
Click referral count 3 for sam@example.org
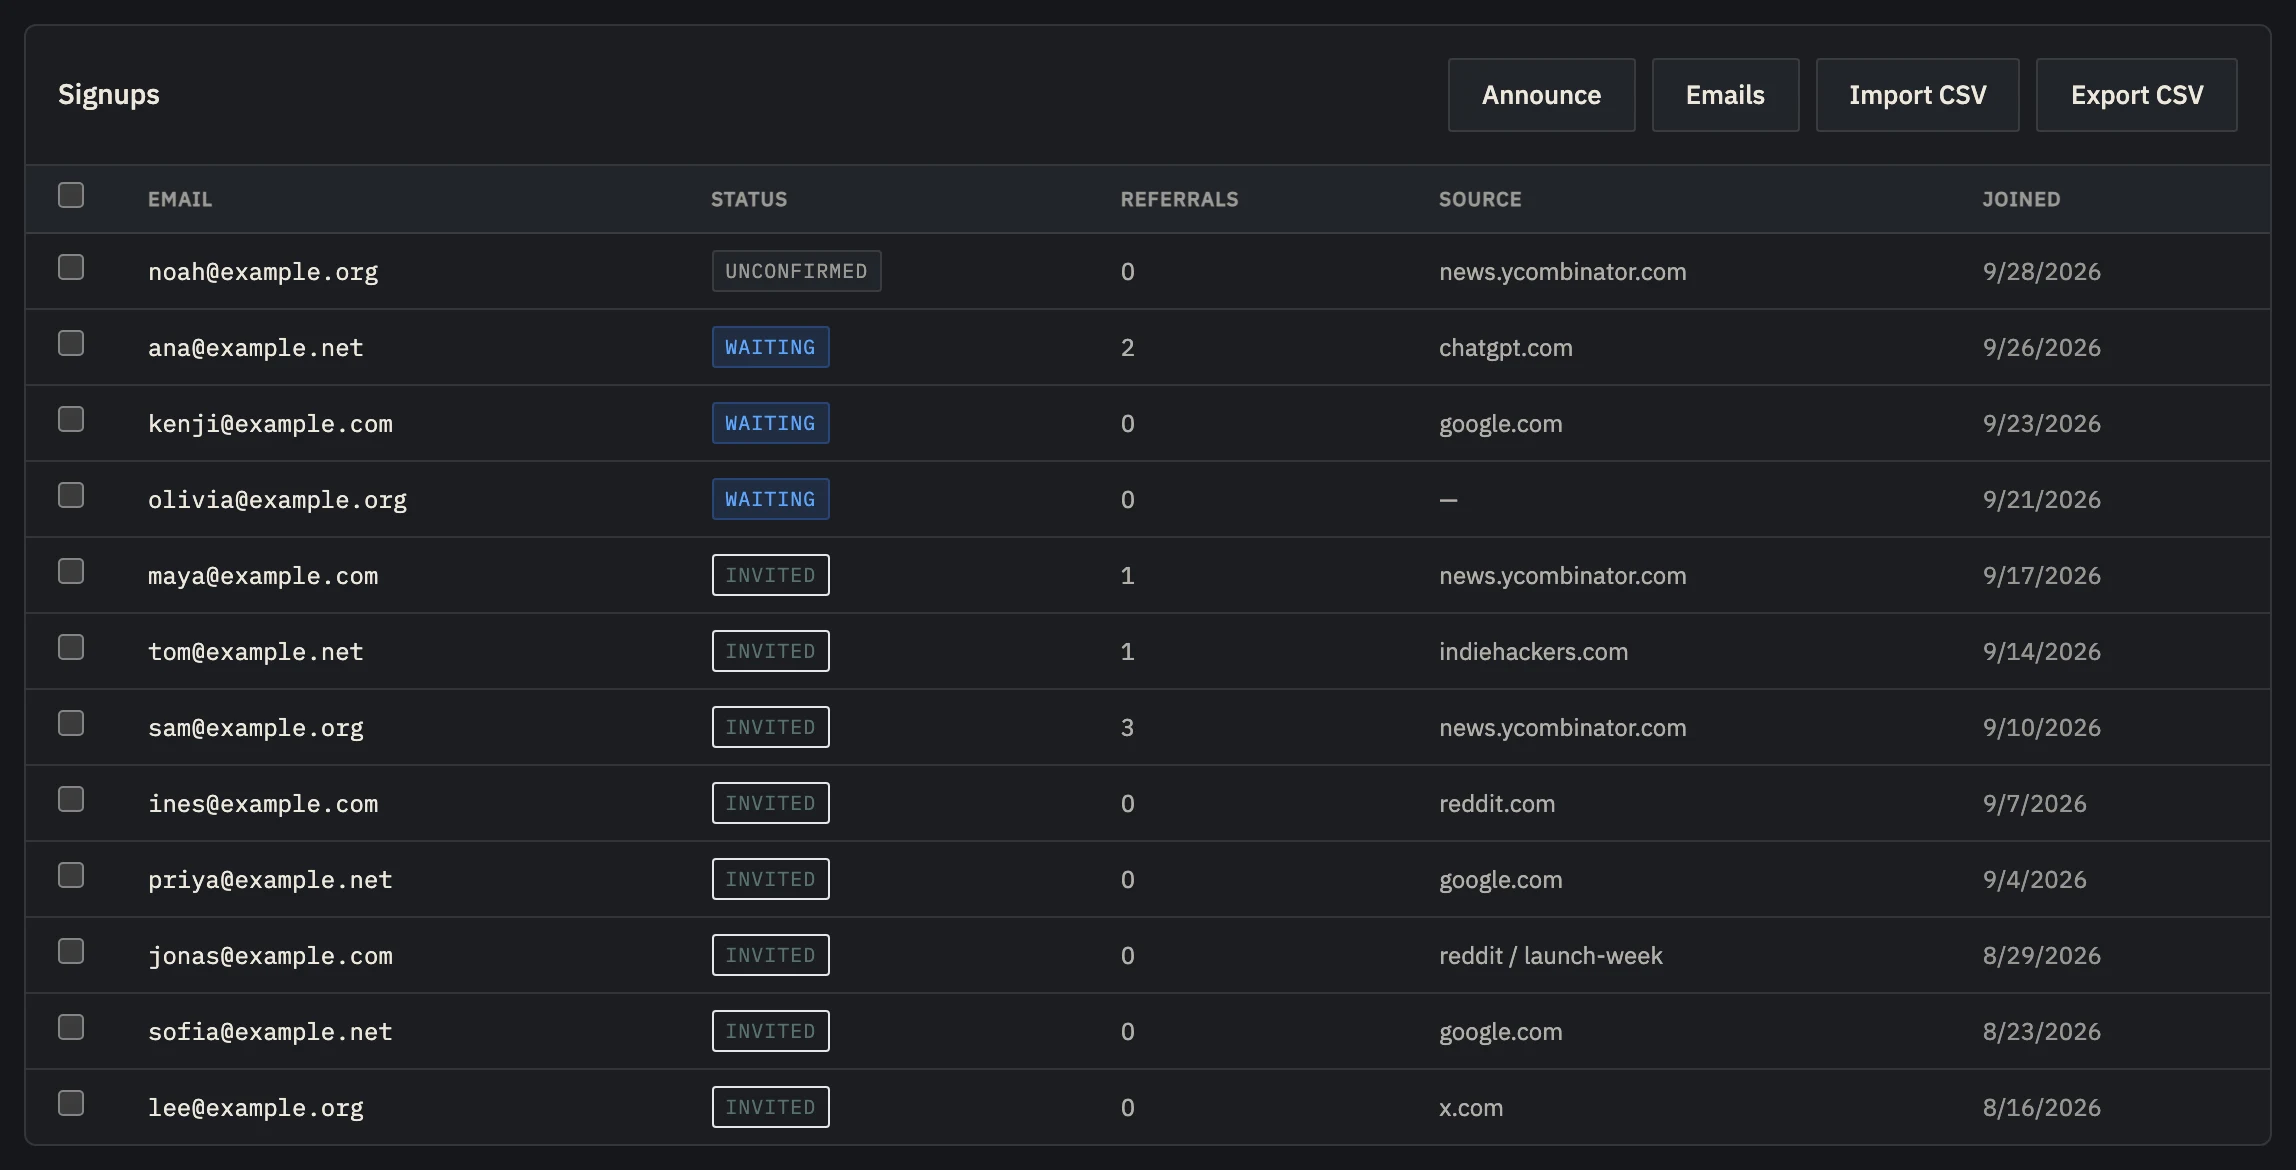[1127, 728]
